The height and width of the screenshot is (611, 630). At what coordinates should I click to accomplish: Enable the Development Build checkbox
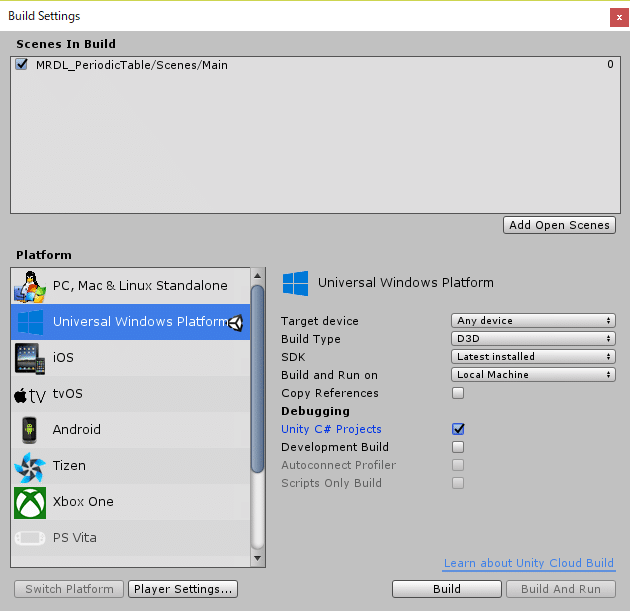[x=458, y=447]
